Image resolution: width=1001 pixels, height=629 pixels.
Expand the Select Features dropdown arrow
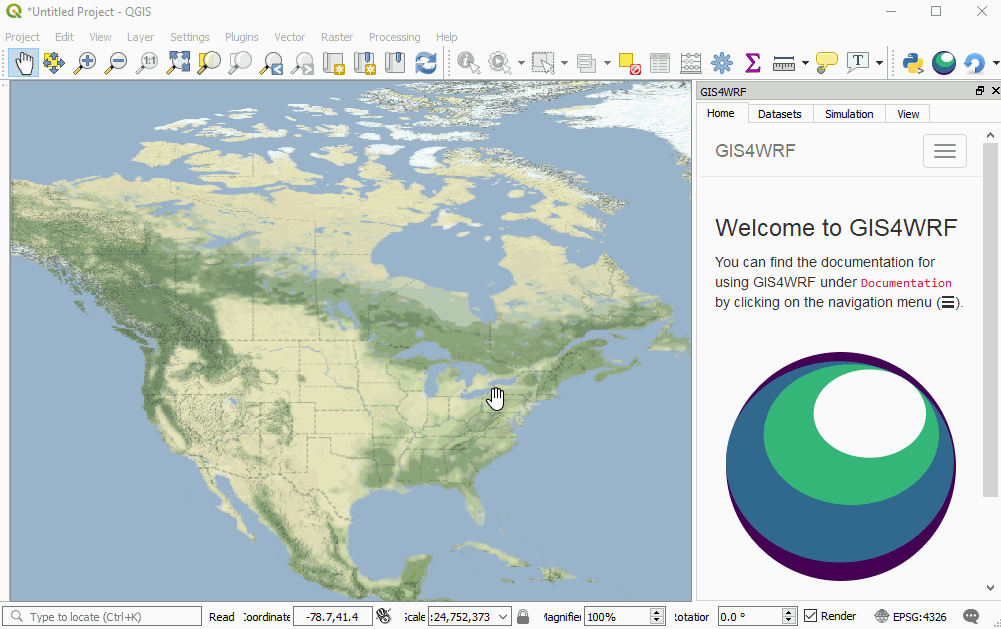(x=564, y=63)
